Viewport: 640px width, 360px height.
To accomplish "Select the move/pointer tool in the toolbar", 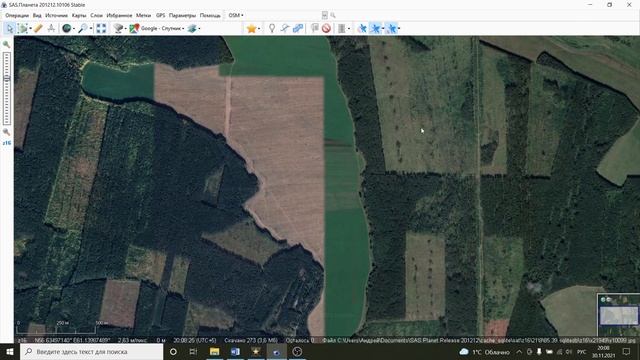I will (x=9, y=28).
